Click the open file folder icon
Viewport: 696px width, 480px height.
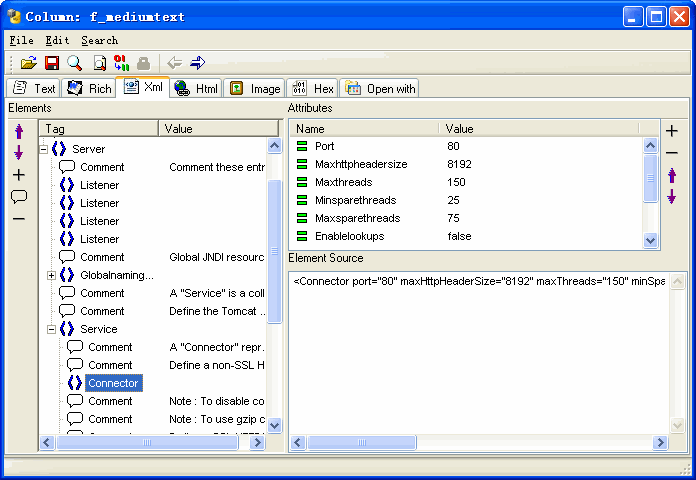28,63
